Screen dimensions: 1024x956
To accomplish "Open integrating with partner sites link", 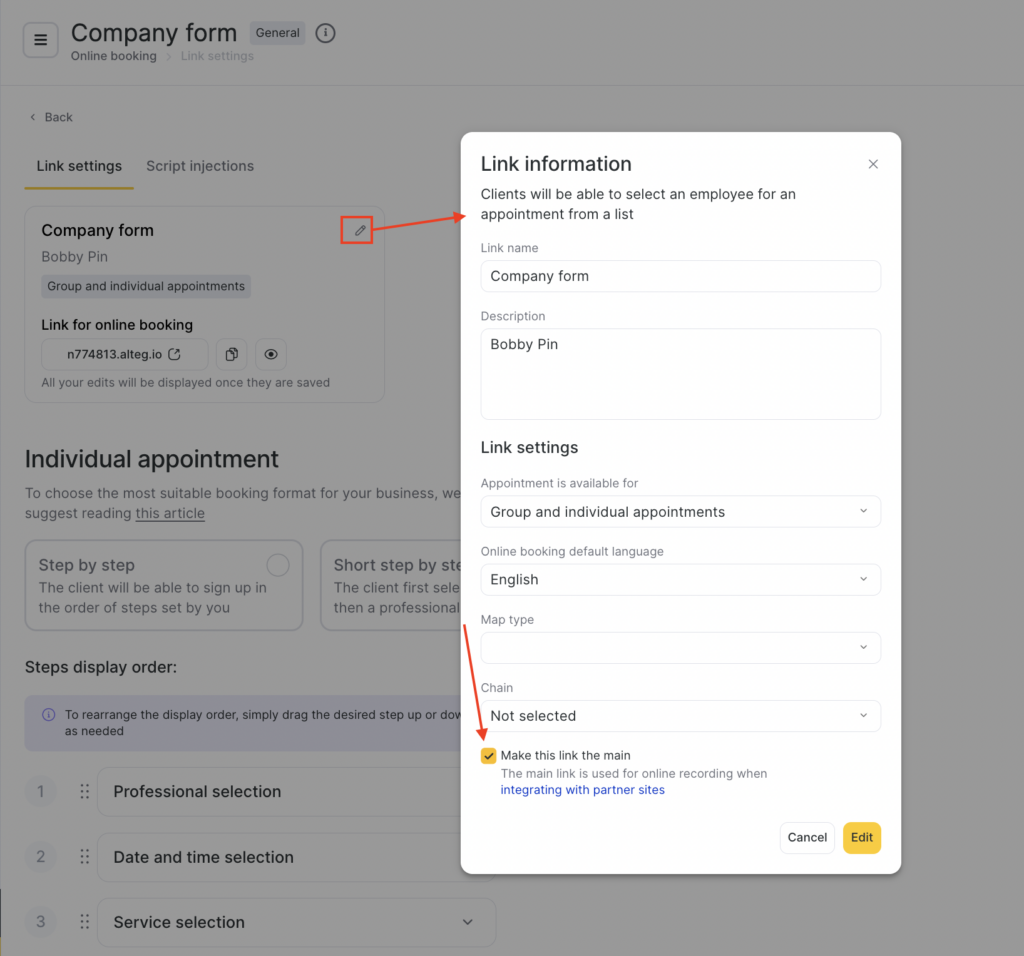I will tap(582, 790).
